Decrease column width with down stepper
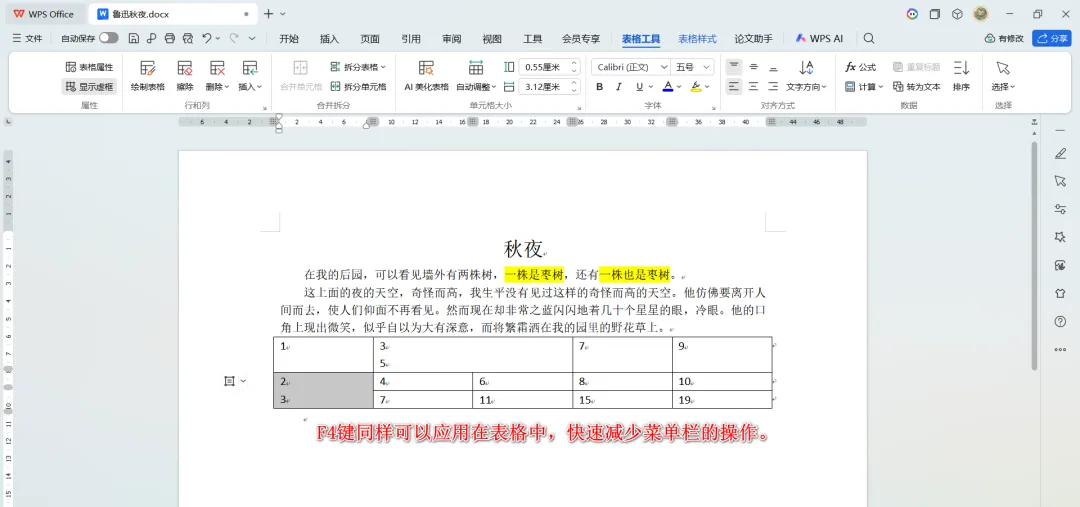The image size is (1080, 507). (x=574, y=90)
